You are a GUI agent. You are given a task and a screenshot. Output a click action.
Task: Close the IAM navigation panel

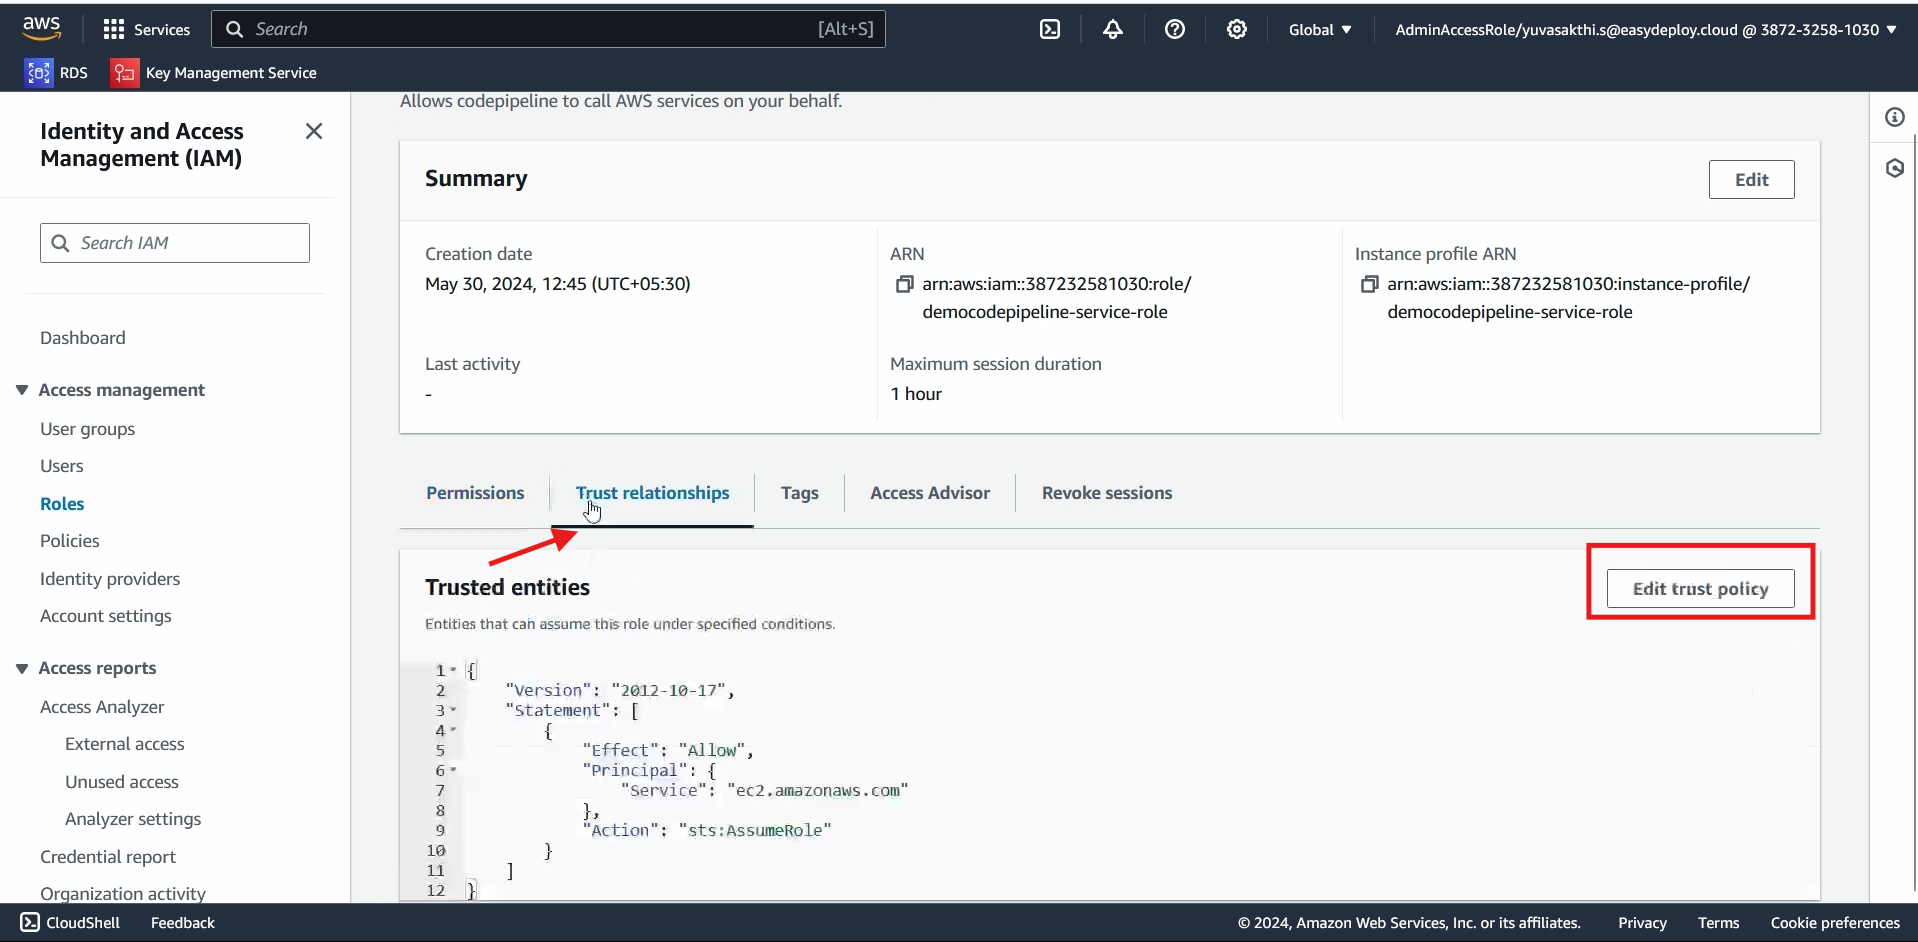[314, 131]
